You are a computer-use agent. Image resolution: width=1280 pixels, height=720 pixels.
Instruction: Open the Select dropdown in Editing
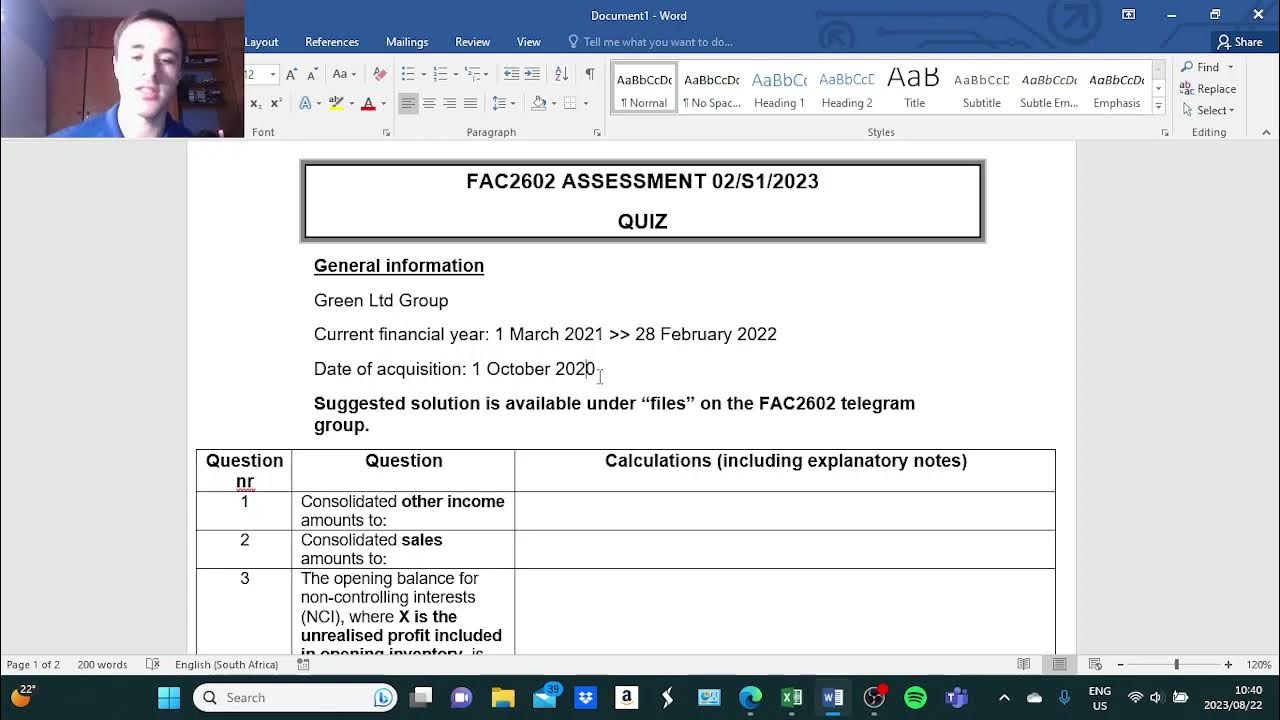1208,110
